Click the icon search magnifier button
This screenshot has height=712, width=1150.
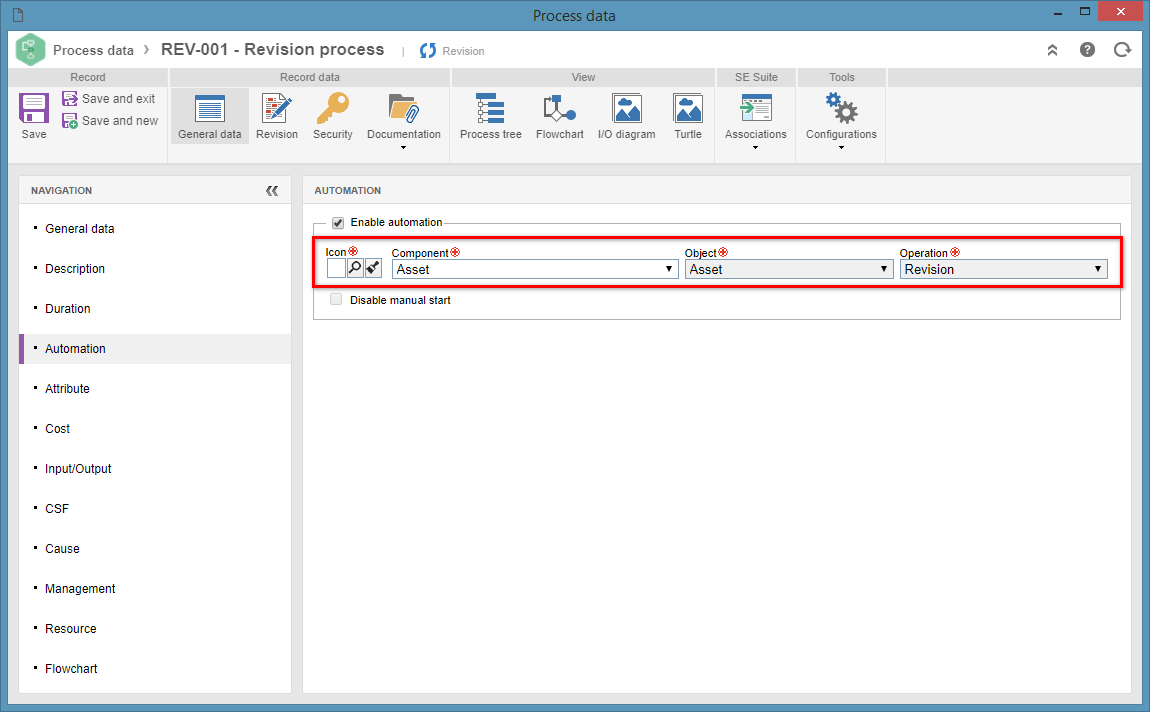tap(355, 268)
